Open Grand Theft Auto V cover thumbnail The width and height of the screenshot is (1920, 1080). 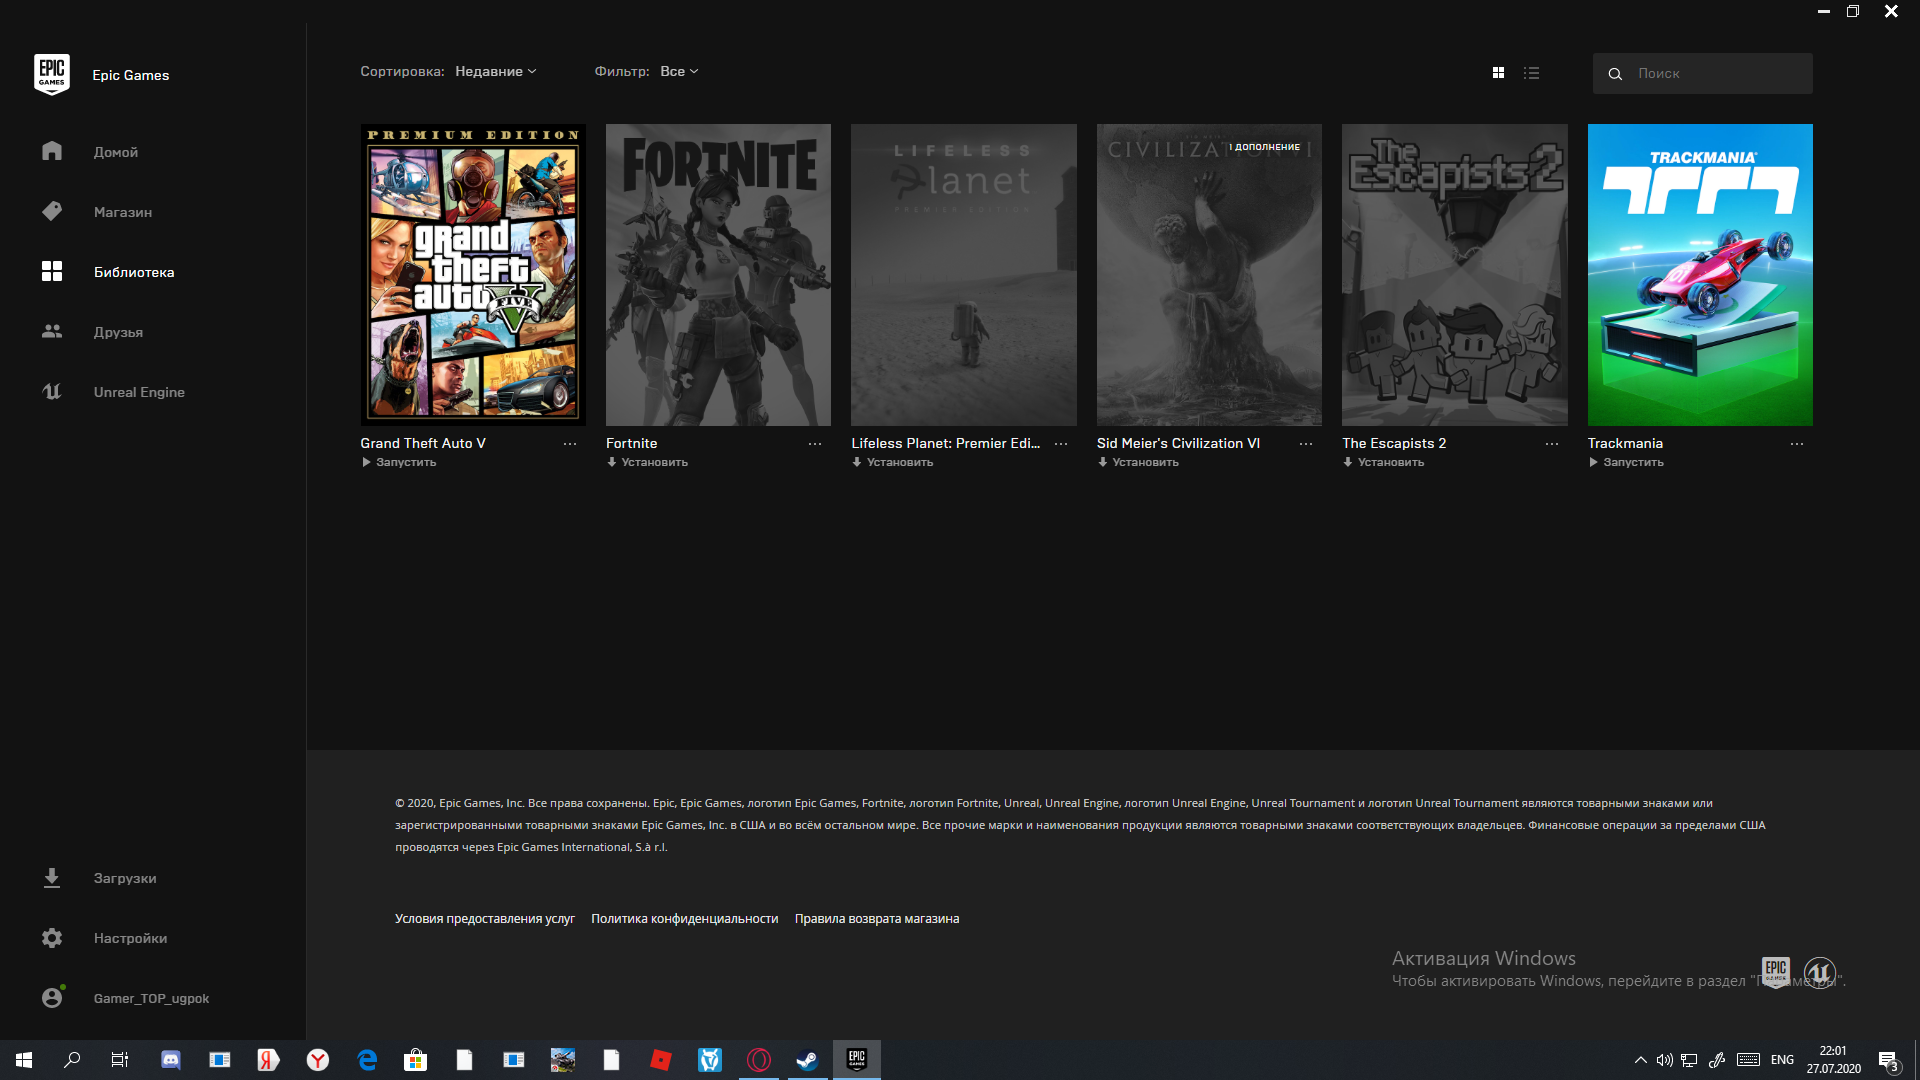(473, 274)
